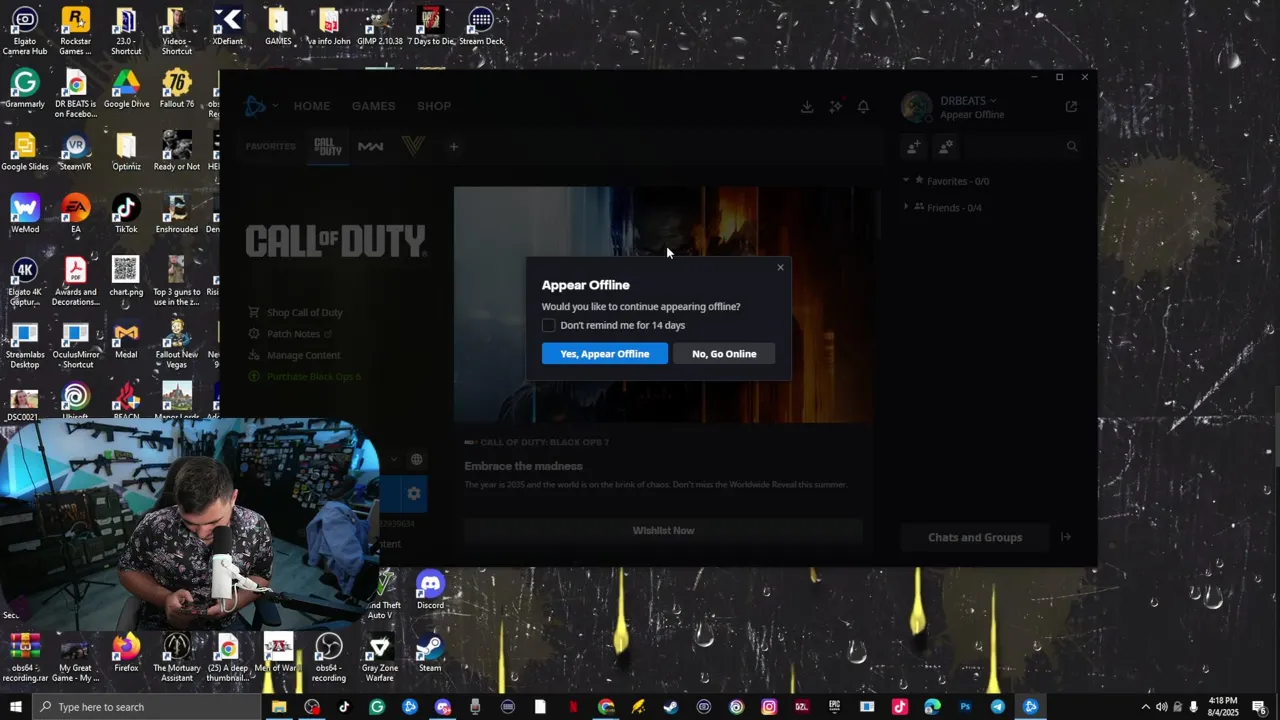Open Grammarly desktop icon
This screenshot has width=1280, height=720.
click(25, 89)
